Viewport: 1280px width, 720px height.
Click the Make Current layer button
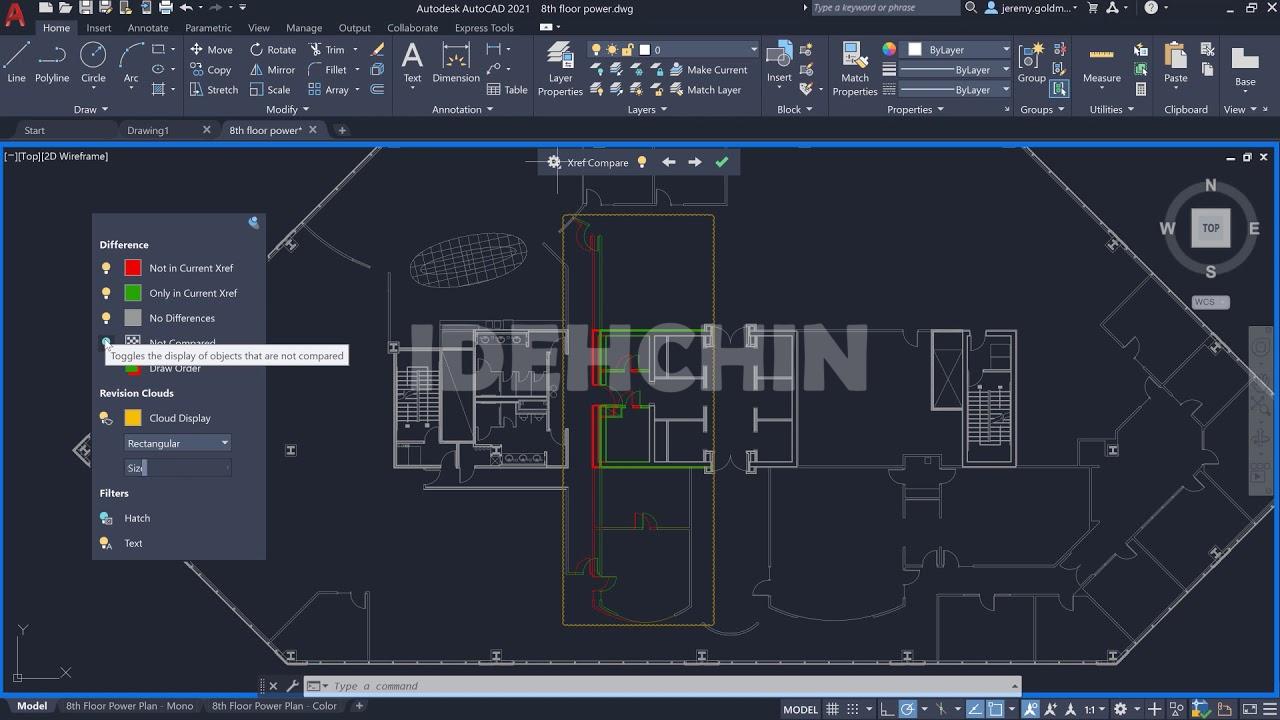(x=708, y=70)
